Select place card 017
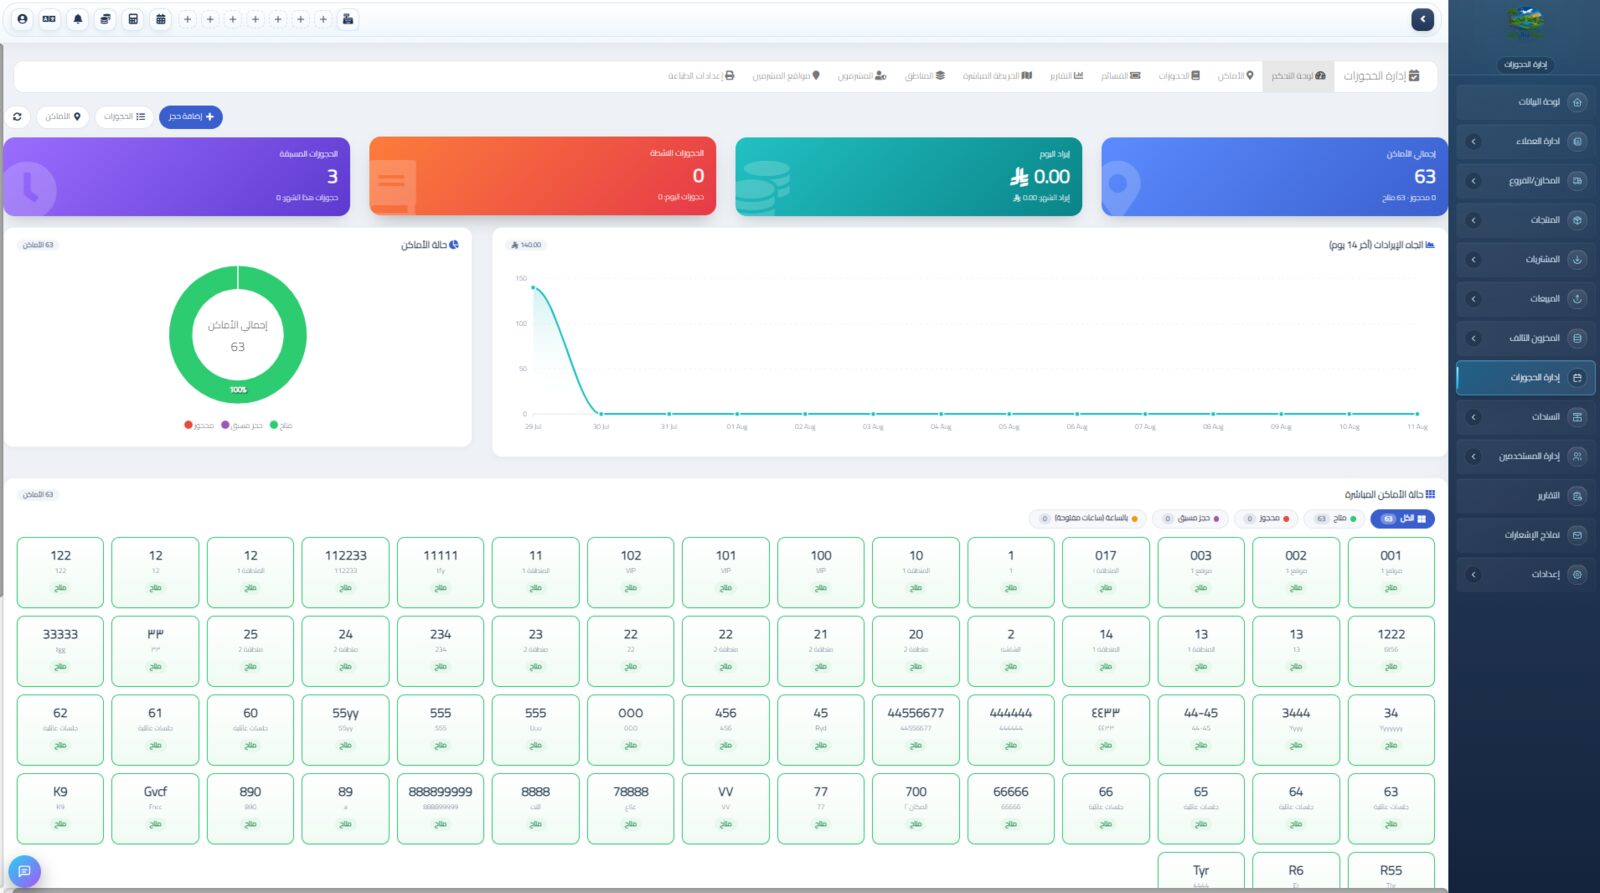The image size is (1600, 893). [1105, 572]
